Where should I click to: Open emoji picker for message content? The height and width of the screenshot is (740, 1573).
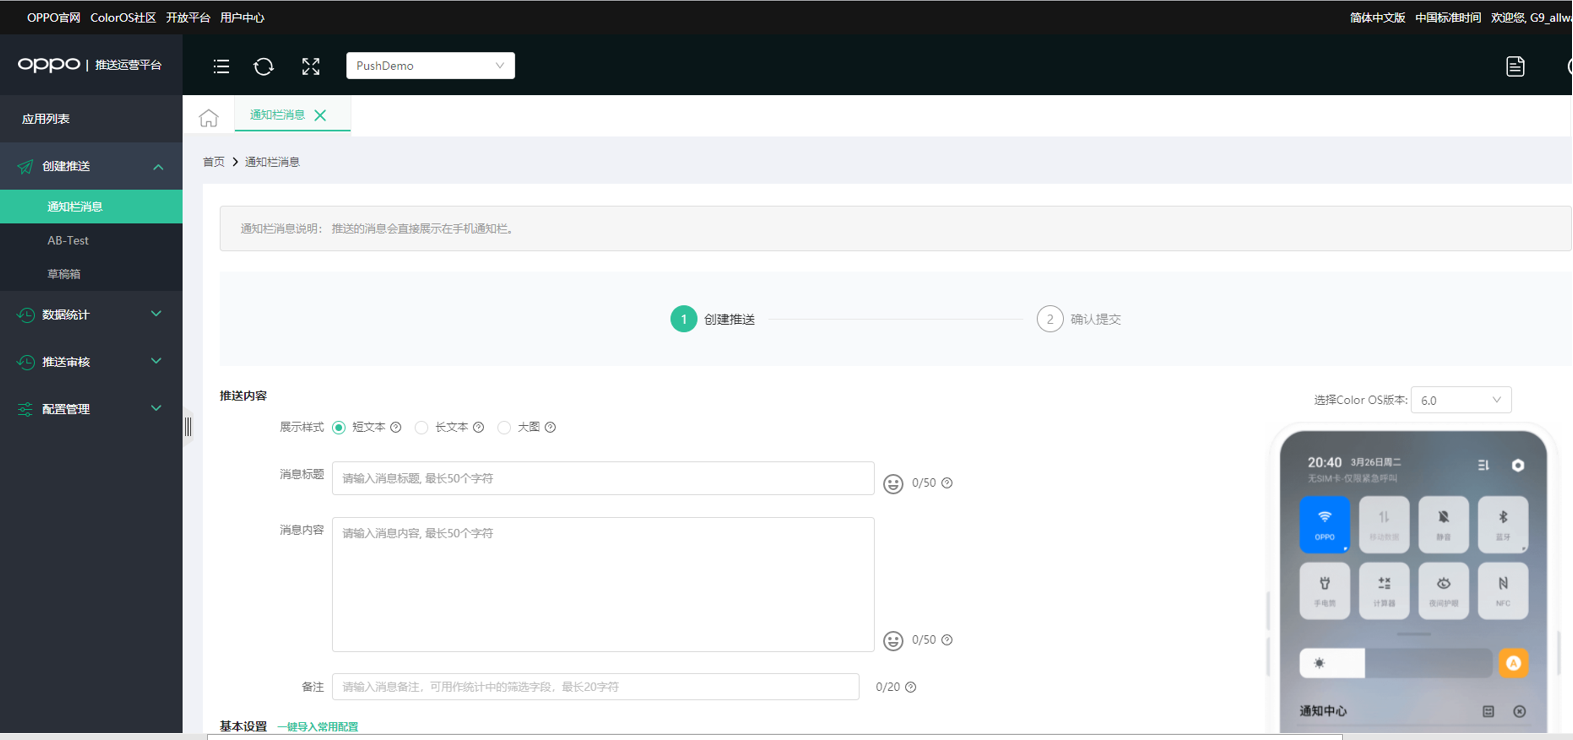[x=893, y=641]
